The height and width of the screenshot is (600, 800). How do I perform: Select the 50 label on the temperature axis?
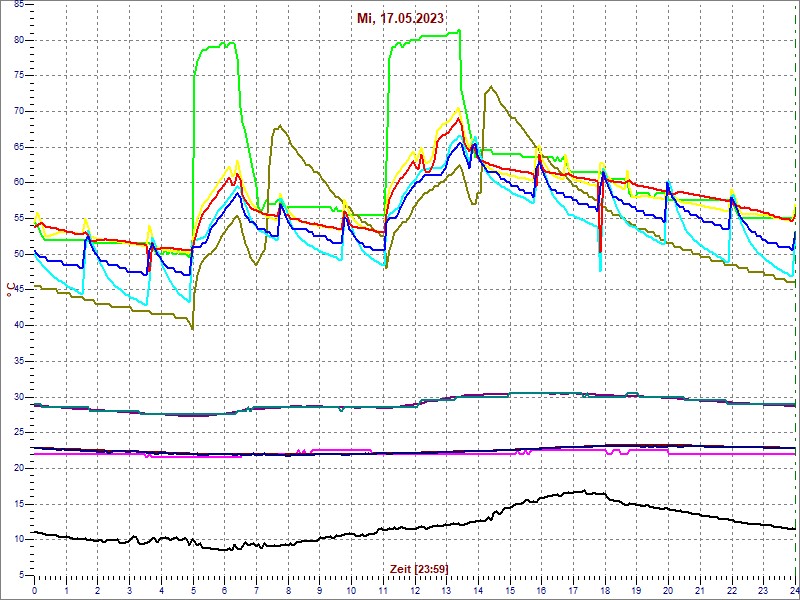pyautogui.click(x=18, y=254)
